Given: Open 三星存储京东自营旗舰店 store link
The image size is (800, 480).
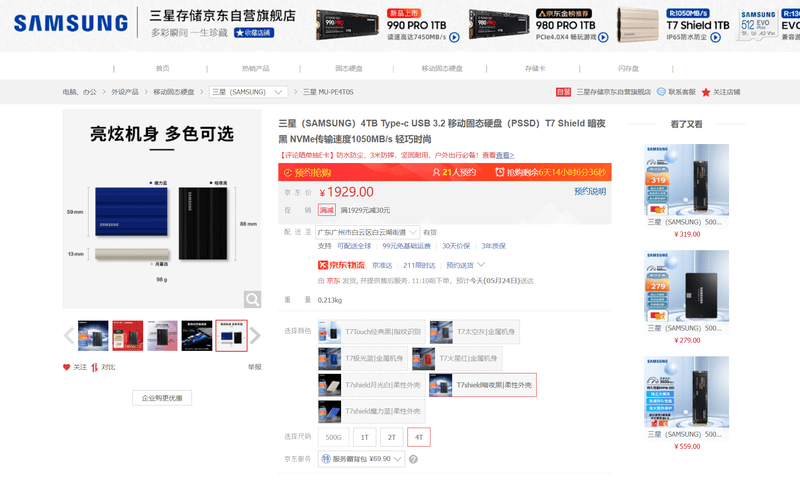Looking at the screenshot, I should click(614, 92).
